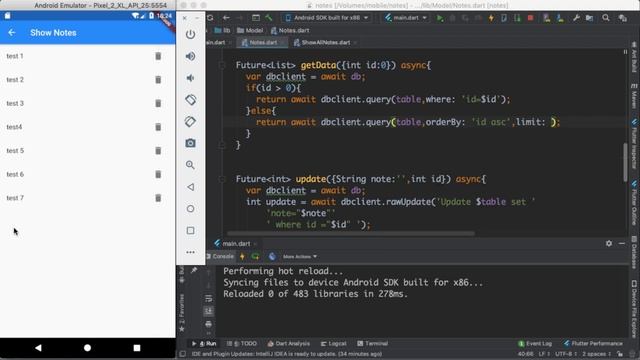Open TODO tool window
This screenshot has height=360, width=640.
[x=242, y=344]
